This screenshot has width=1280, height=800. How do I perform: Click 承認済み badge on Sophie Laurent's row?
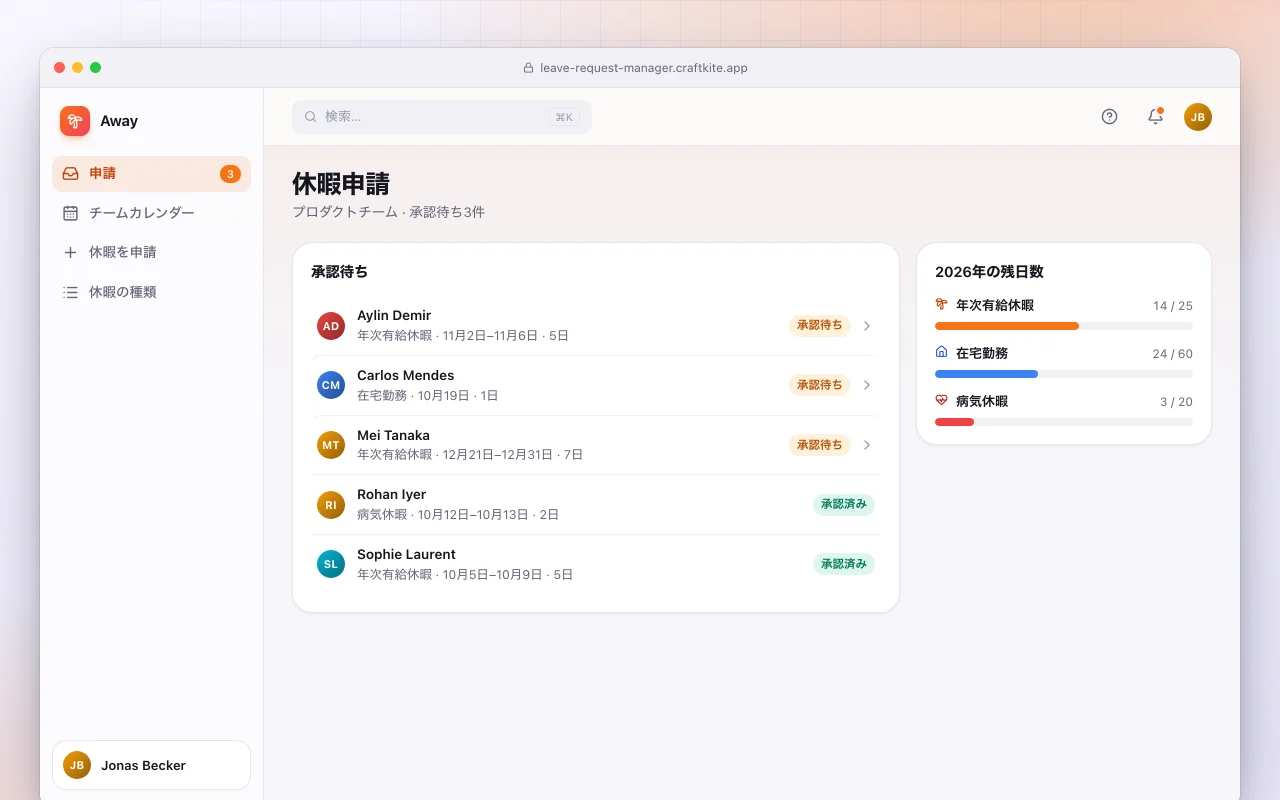click(x=844, y=564)
